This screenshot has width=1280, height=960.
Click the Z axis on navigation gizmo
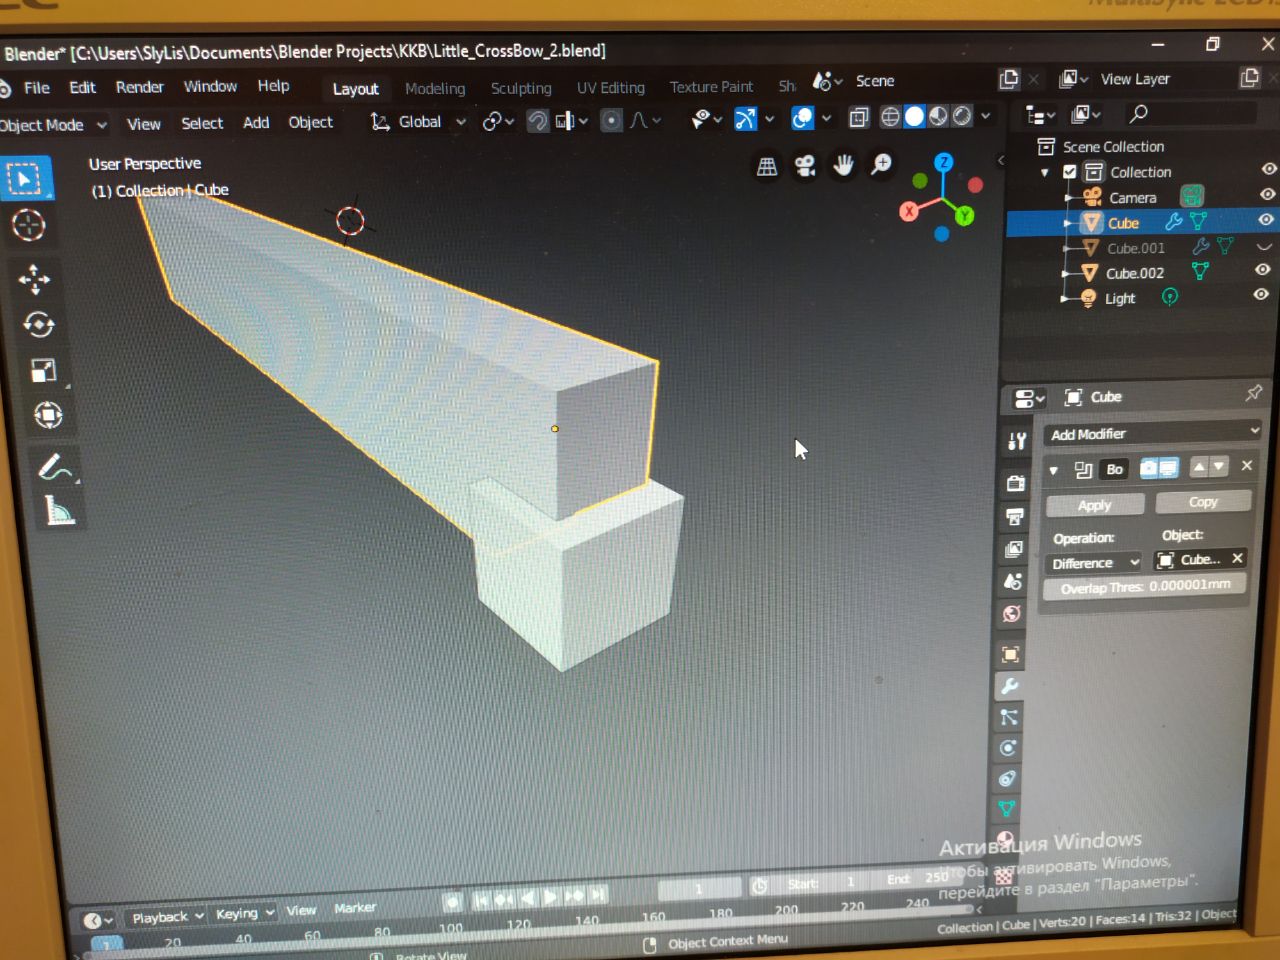click(944, 162)
